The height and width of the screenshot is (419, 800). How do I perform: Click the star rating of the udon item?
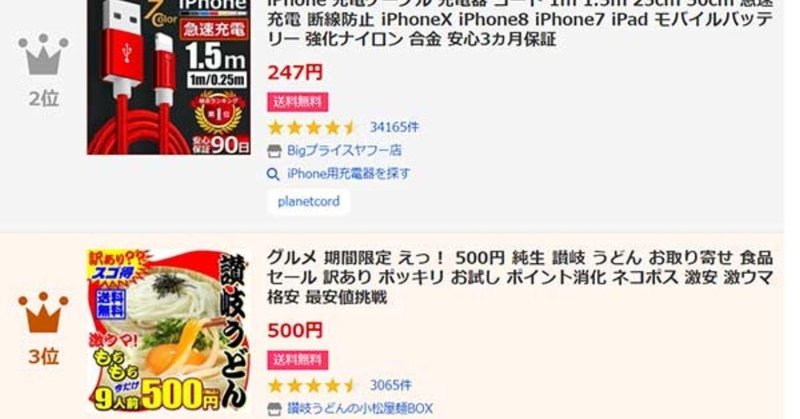pos(312,385)
